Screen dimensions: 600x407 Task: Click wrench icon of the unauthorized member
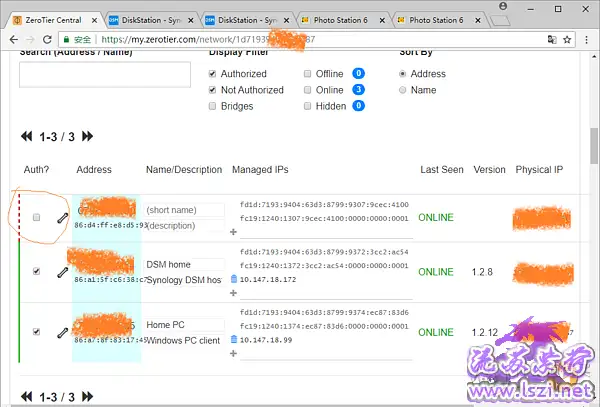click(63, 218)
